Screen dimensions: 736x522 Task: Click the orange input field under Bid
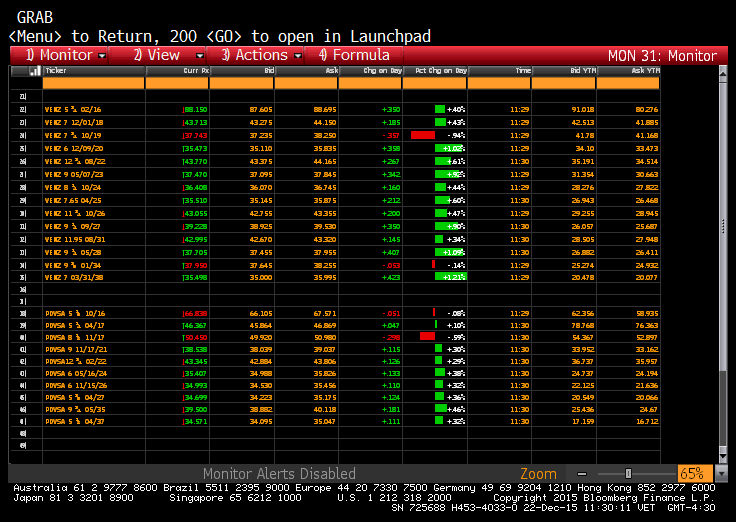click(241, 84)
